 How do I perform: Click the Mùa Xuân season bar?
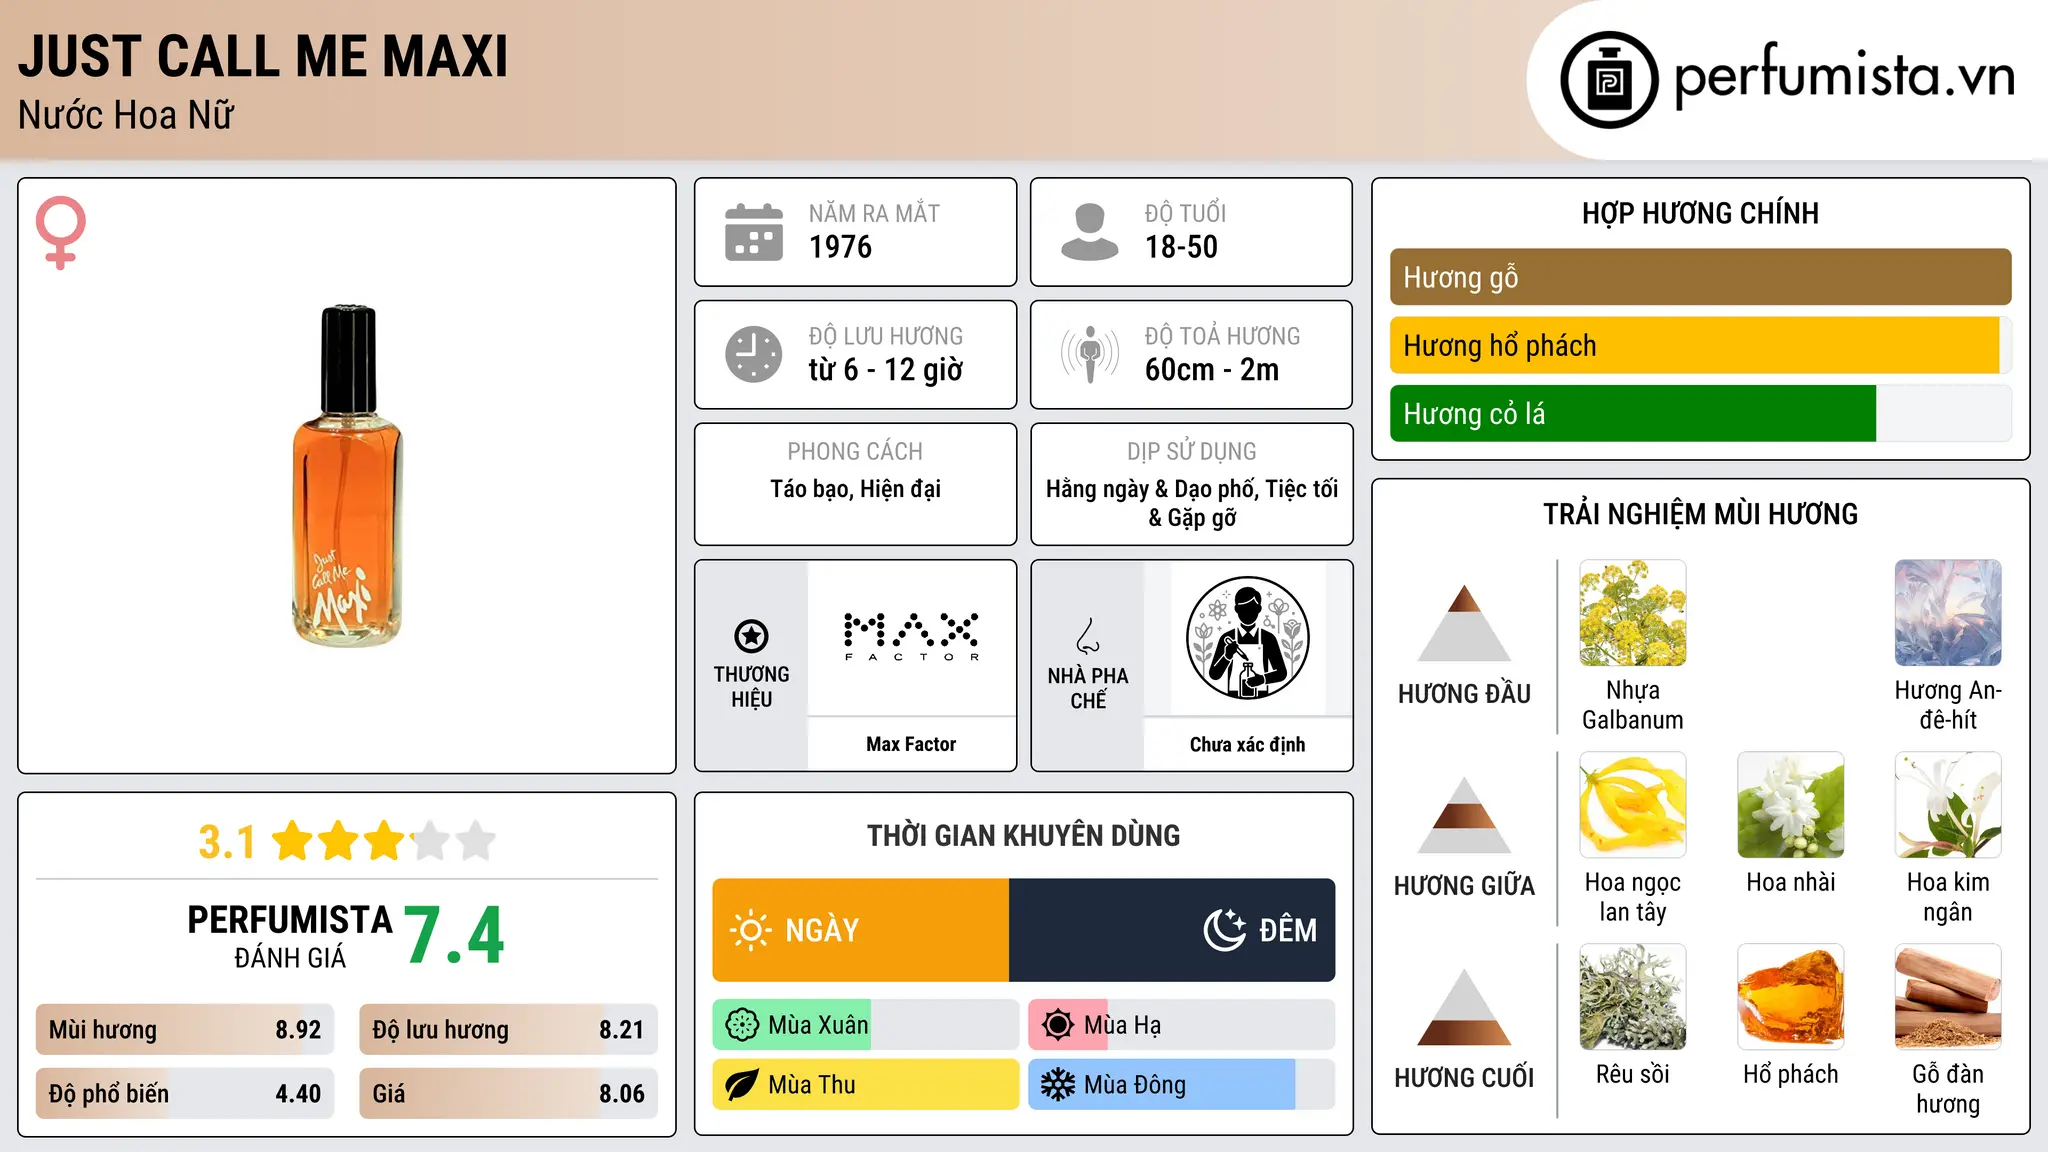[x=866, y=1025]
